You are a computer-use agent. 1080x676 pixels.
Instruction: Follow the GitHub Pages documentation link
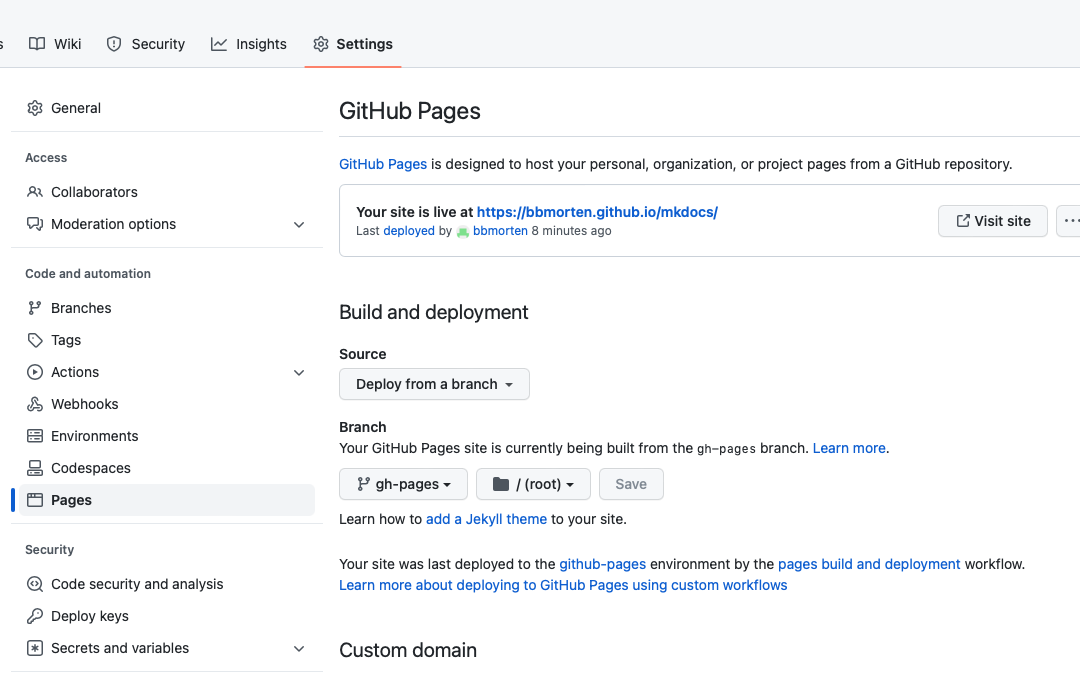click(x=383, y=164)
